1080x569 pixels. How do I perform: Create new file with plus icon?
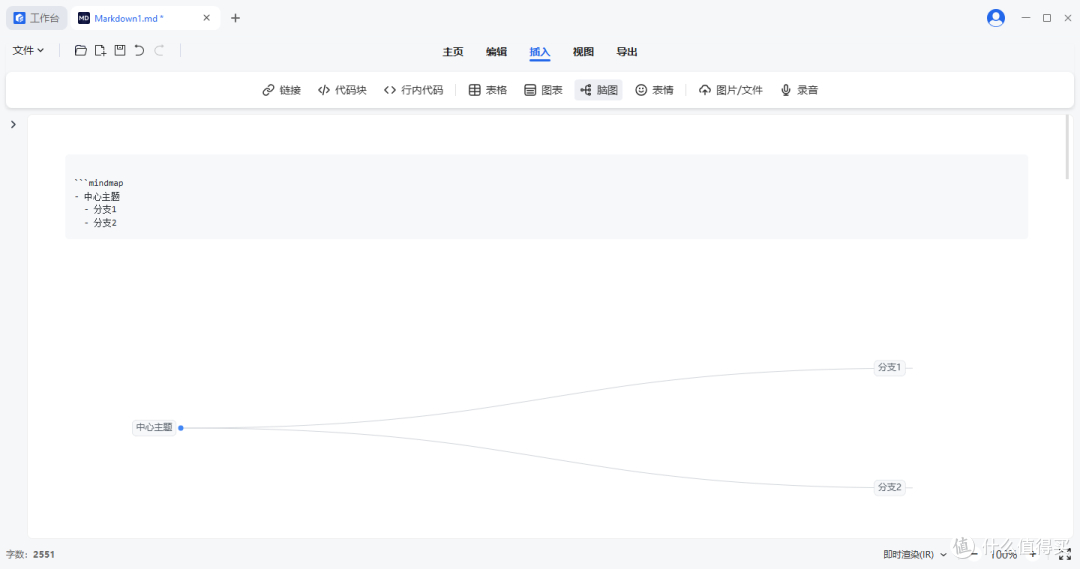[x=101, y=50]
